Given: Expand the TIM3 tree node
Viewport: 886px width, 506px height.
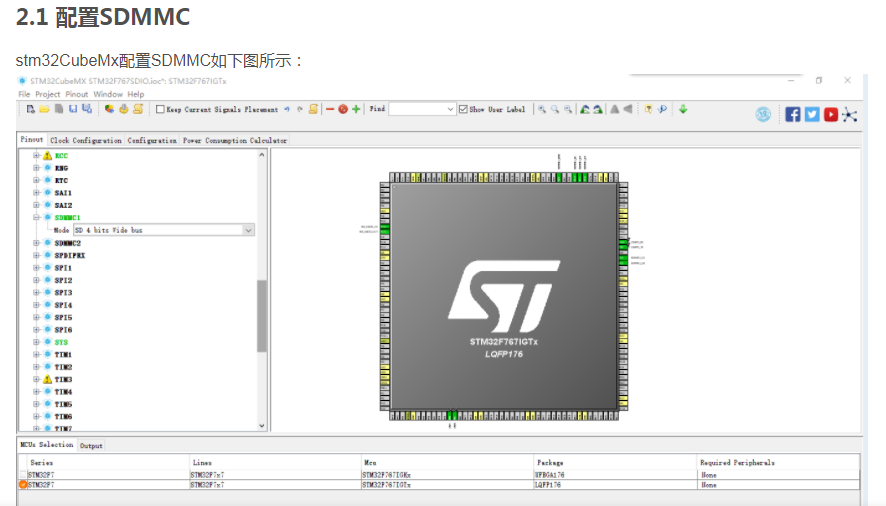Looking at the screenshot, I should tap(36, 379).
